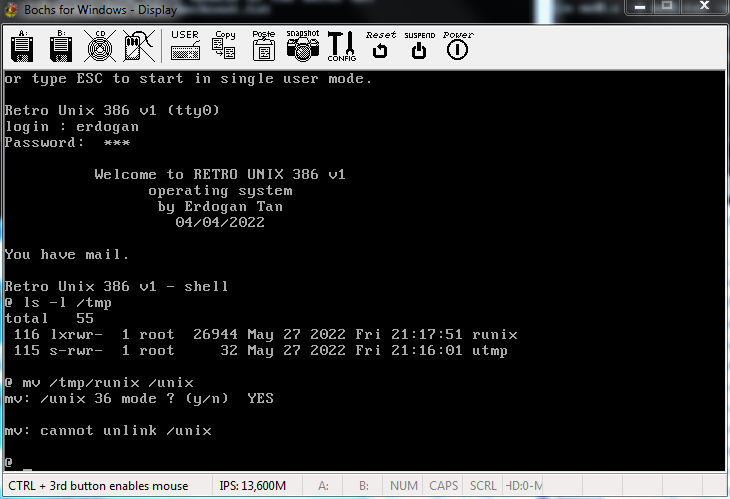This screenshot has height=499, width=730.
Task: Click the USER keyboard shortcut button
Action: pyautogui.click(x=185, y=46)
